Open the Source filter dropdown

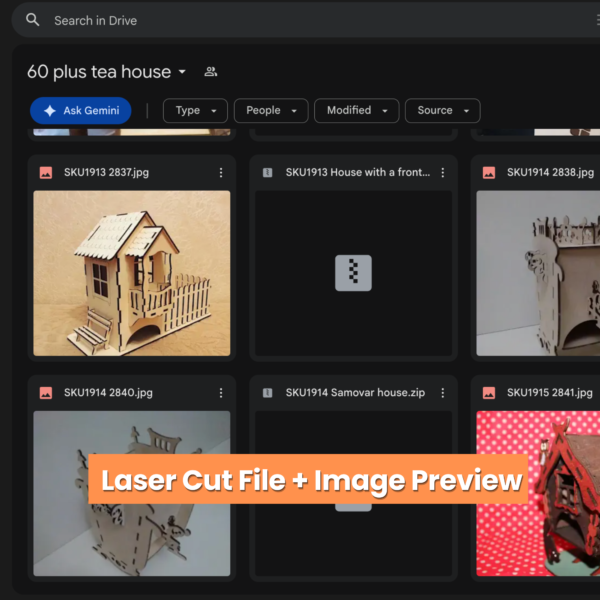tap(442, 111)
